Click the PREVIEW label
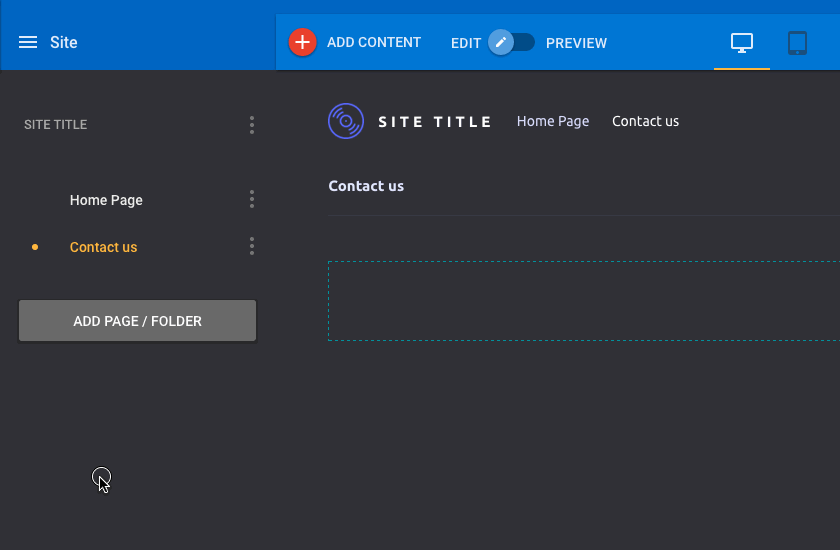Viewport: 840px width, 550px height. pyautogui.click(x=576, y=43)
